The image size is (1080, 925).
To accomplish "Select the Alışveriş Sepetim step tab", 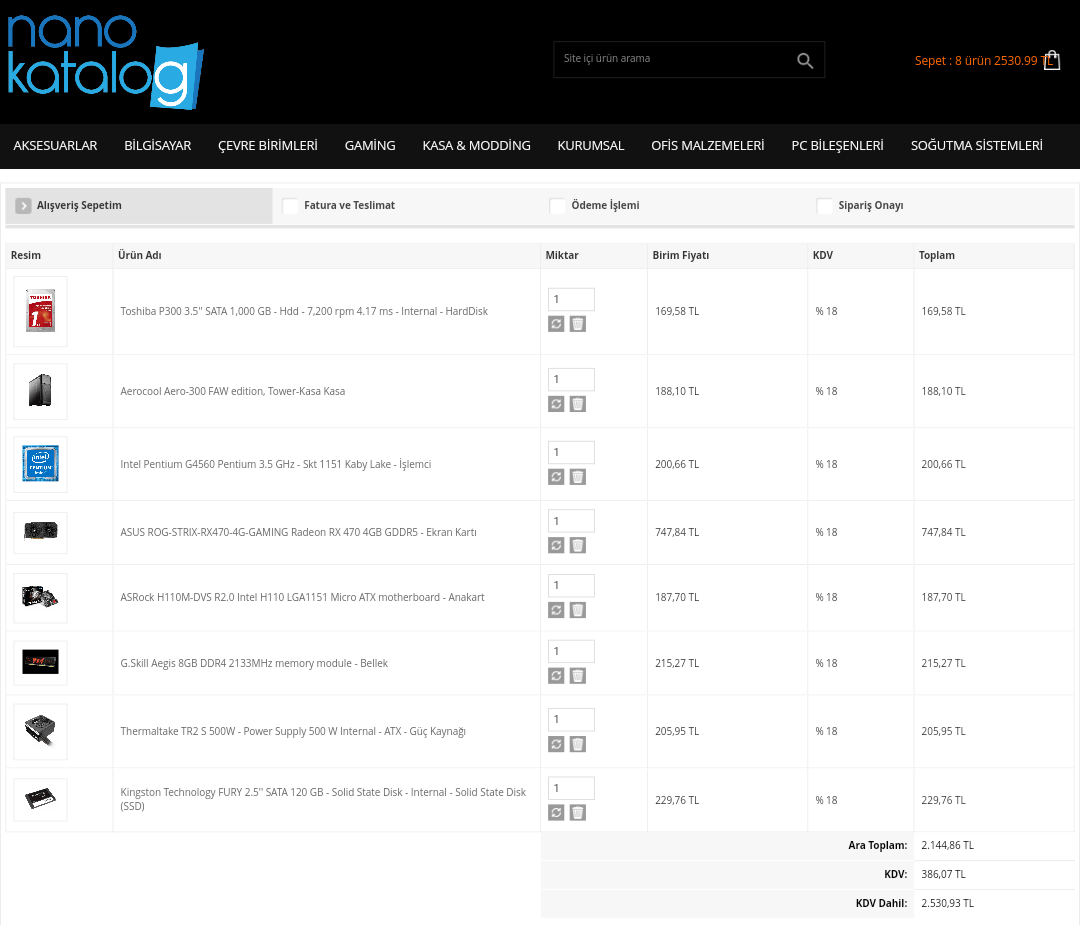I will point(139,205).
